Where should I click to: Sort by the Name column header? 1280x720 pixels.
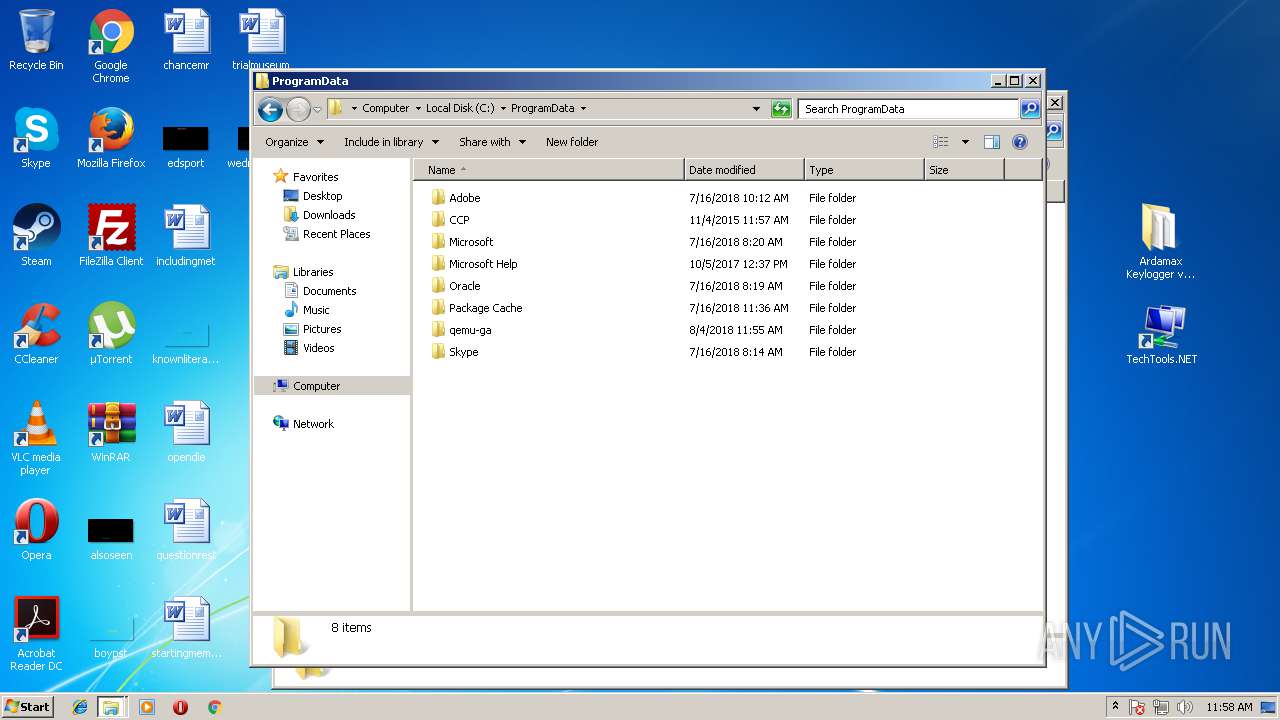click(549, 170)
